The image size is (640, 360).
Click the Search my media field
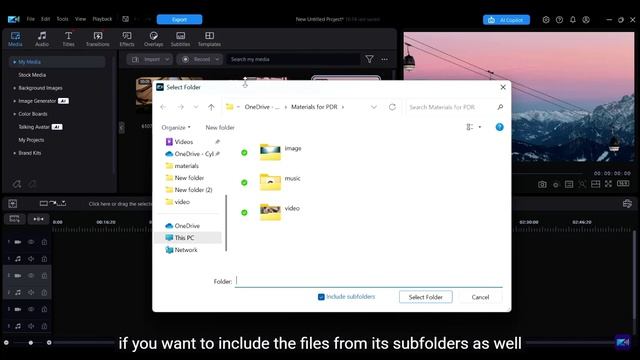pos(293,60)
